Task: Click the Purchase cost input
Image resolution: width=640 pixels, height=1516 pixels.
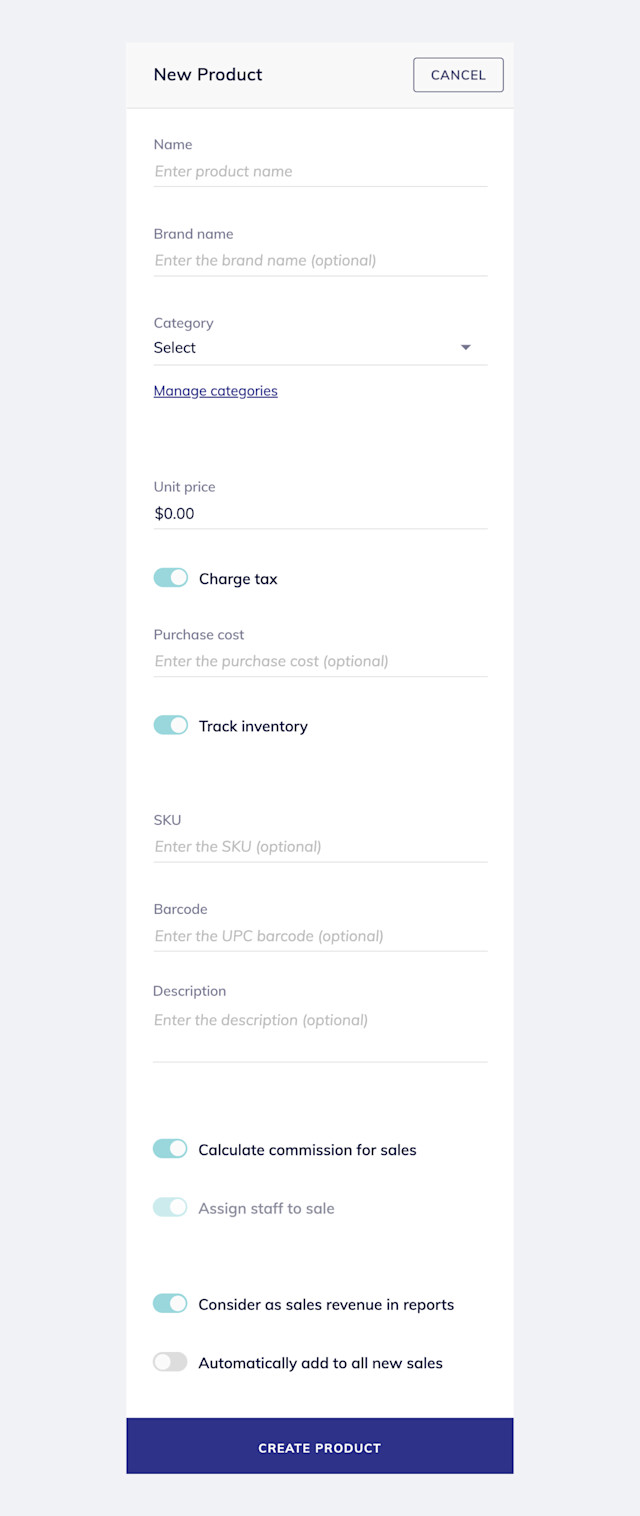Action: 320,662
